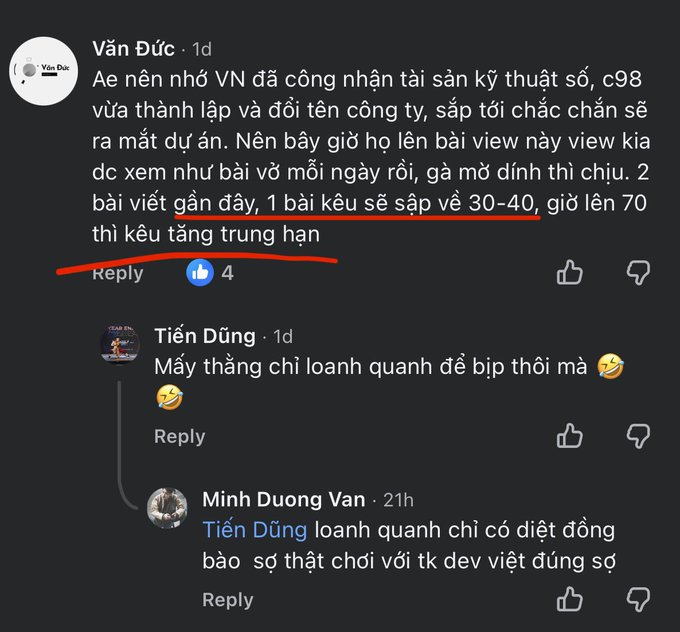Dislike Minh Duong Van's reply
The width and height of the screenshot is (680, 632).
tap(637, 599)
